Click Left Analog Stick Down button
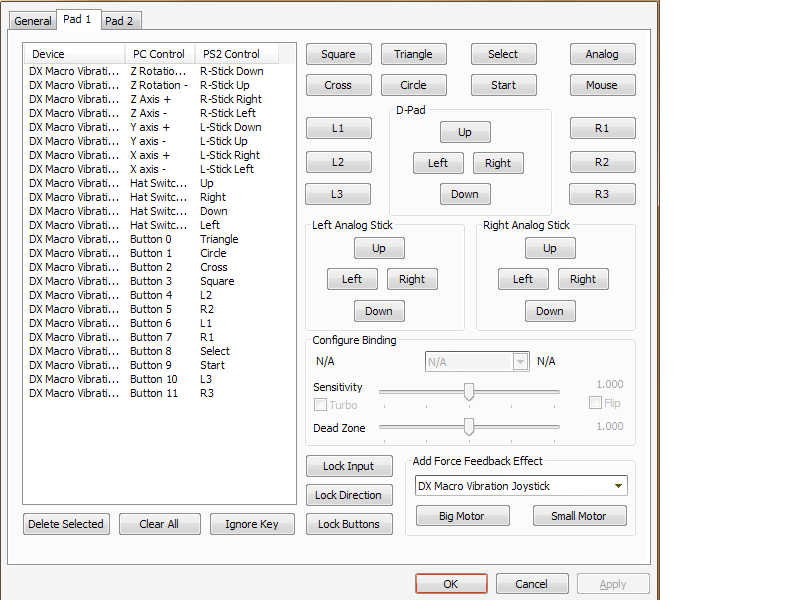 [378, 311]
